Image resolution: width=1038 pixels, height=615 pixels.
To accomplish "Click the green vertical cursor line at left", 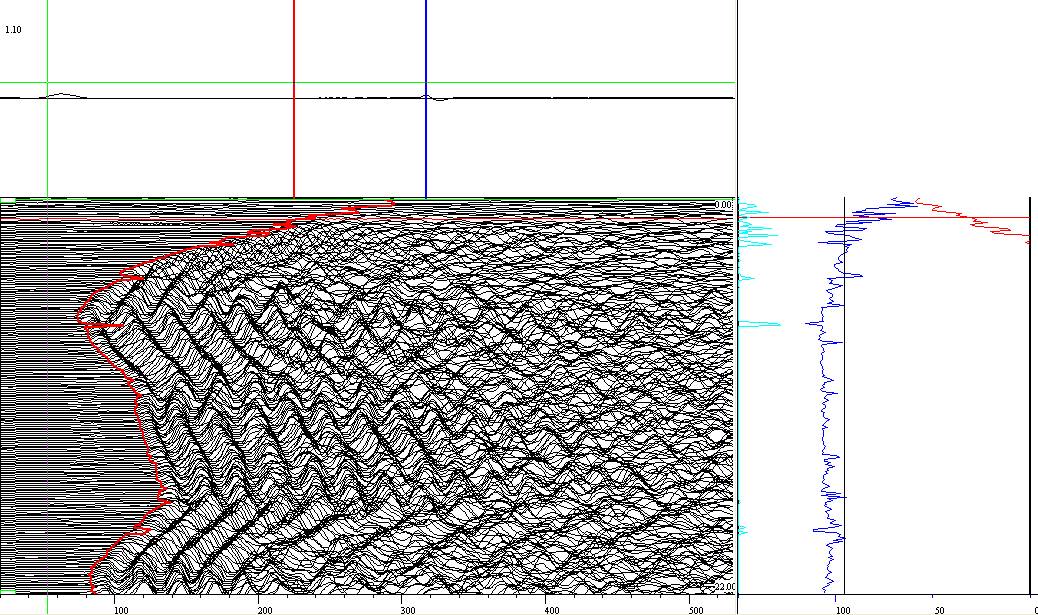I will [47, 150].
